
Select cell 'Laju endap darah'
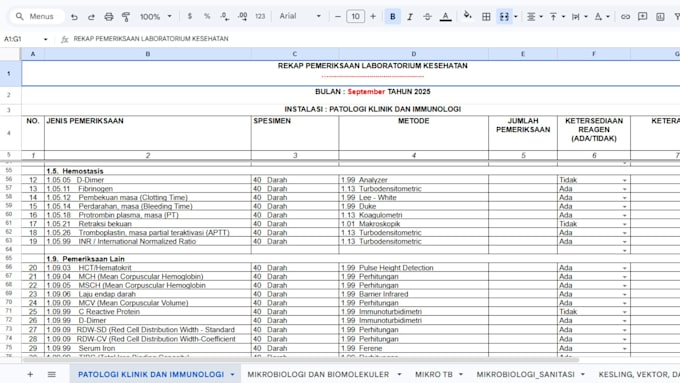coord(147,294)
